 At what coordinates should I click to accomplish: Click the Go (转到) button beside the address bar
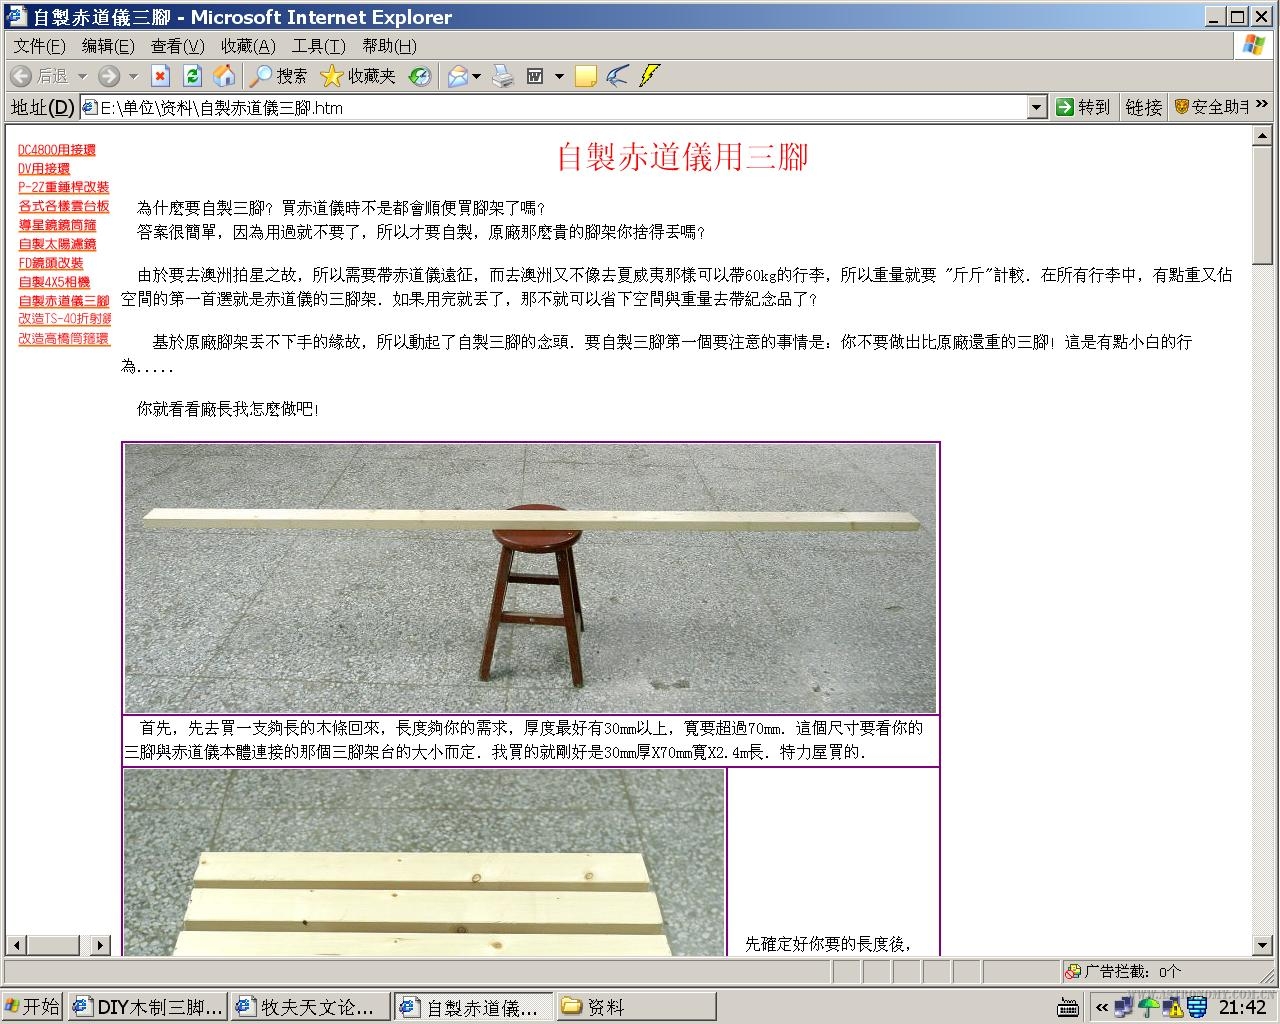(1083, 107)
